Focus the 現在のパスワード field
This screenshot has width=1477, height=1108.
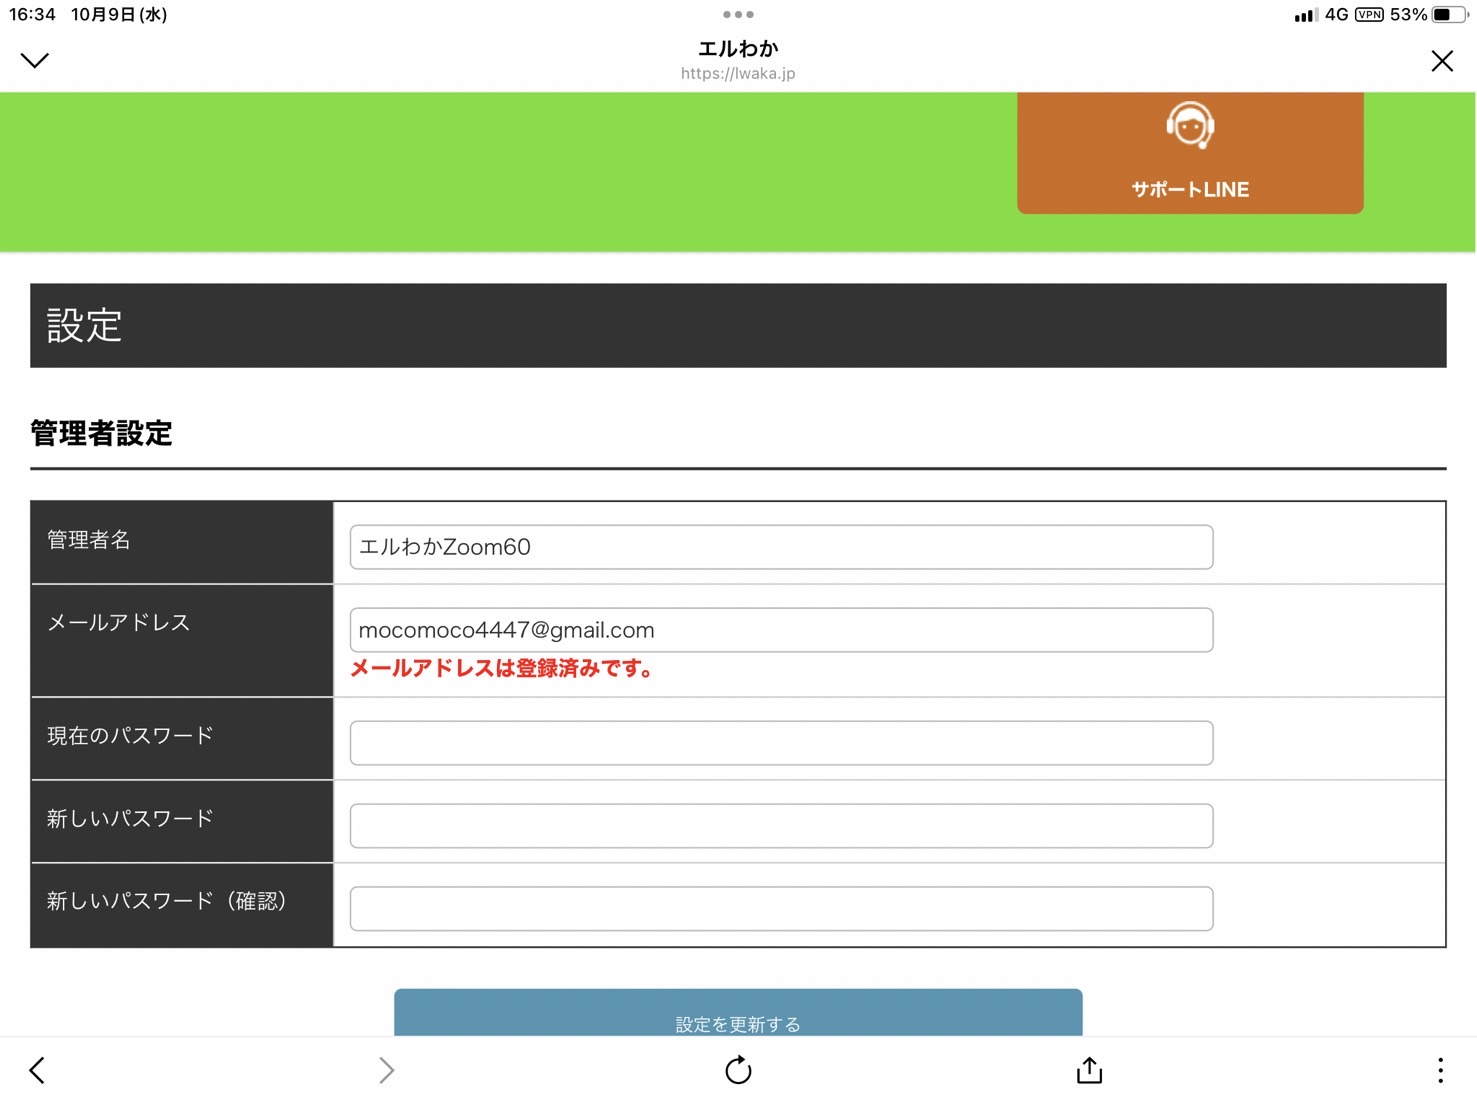[781, 743]
